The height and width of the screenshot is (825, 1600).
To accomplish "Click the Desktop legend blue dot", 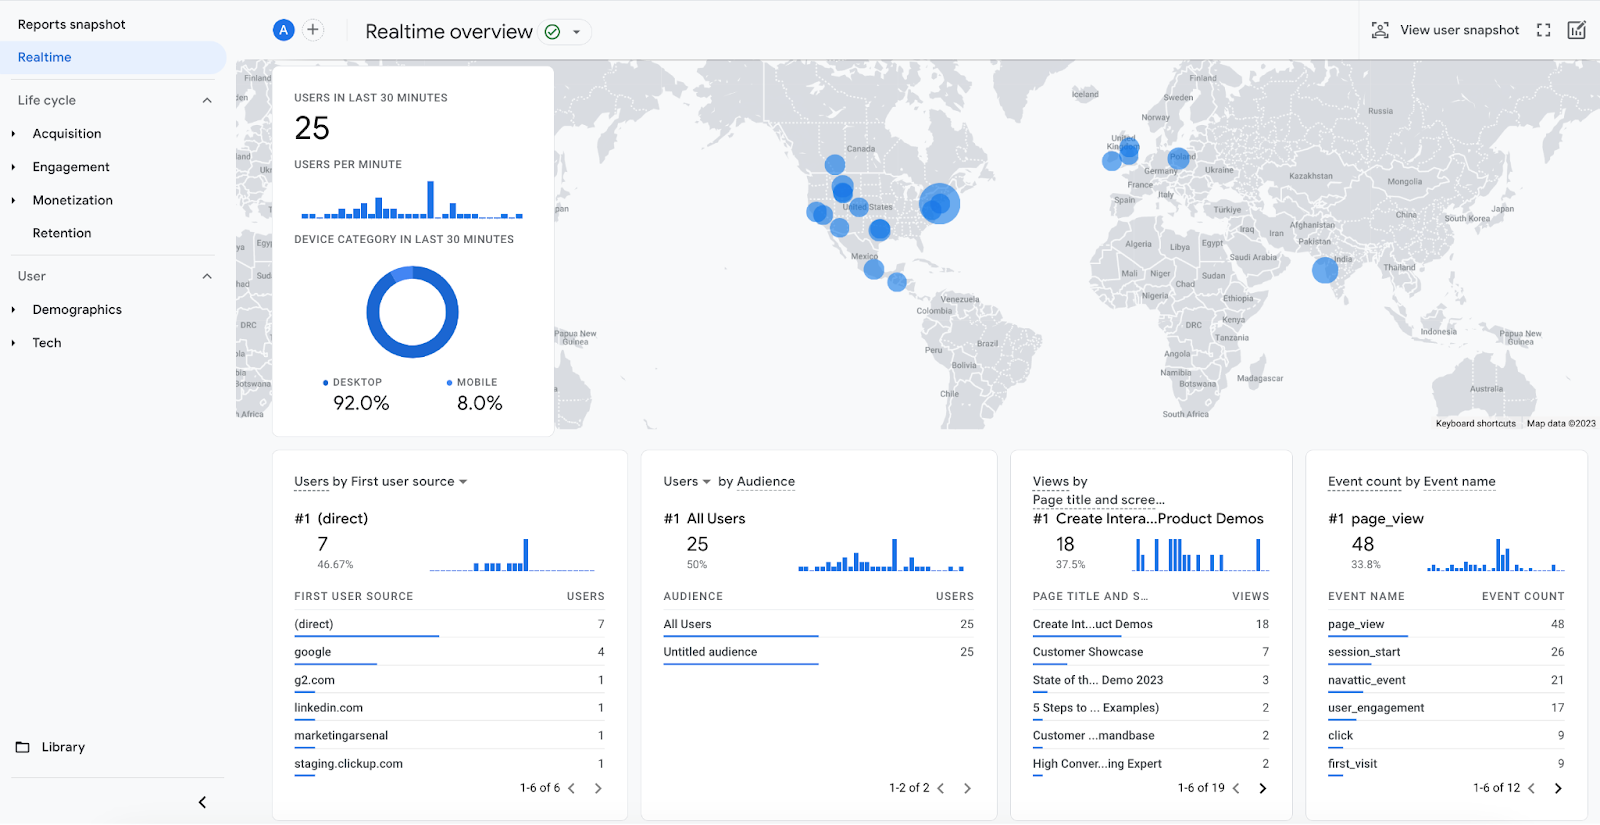I will 326,382.
